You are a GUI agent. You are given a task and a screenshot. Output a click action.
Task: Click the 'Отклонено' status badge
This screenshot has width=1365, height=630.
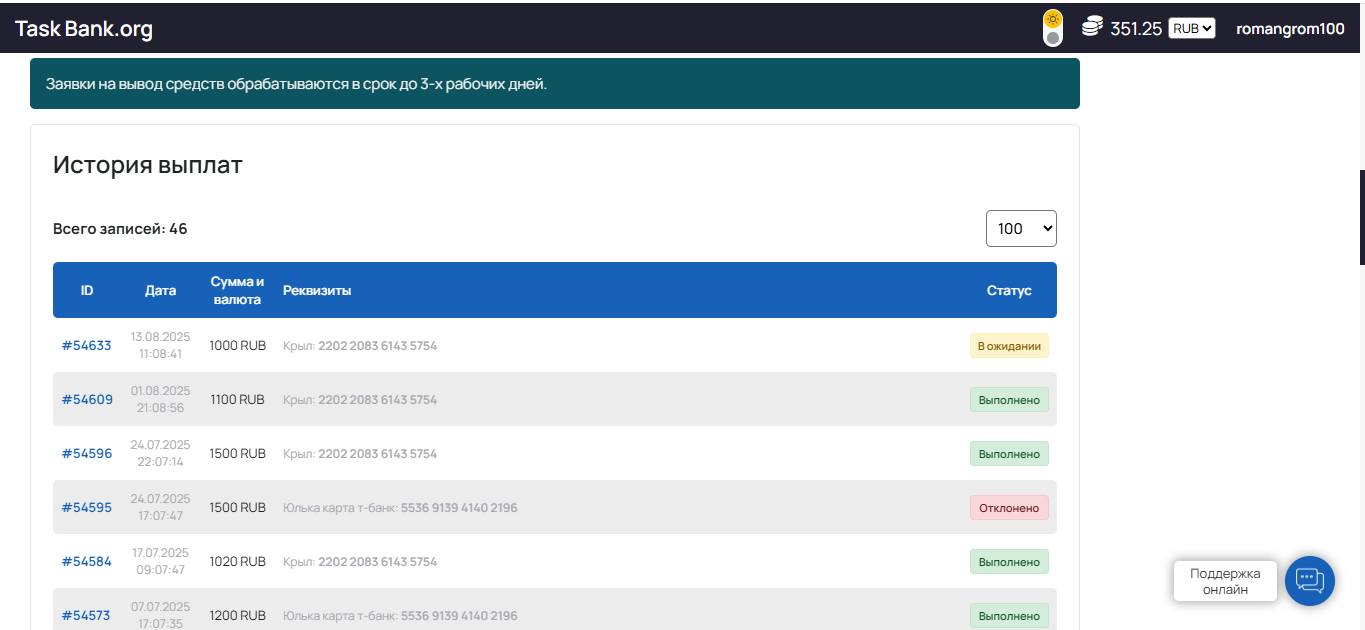(x=1009, y=508)
